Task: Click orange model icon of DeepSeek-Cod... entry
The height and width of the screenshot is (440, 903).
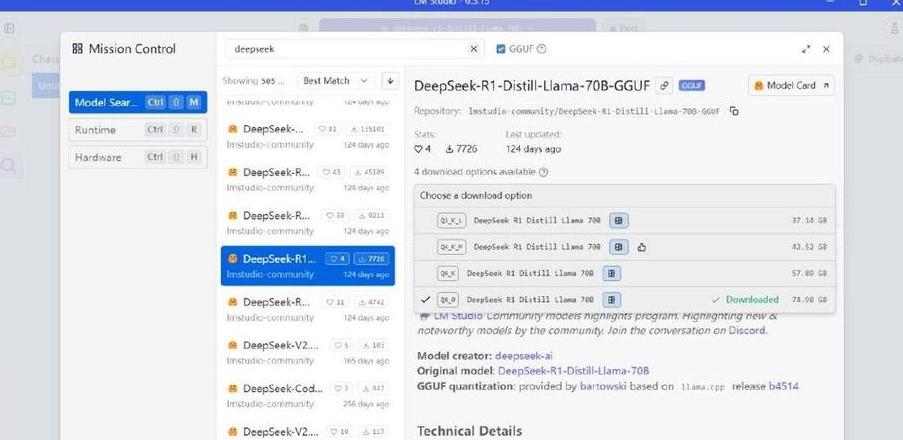Action: point(233,389)
